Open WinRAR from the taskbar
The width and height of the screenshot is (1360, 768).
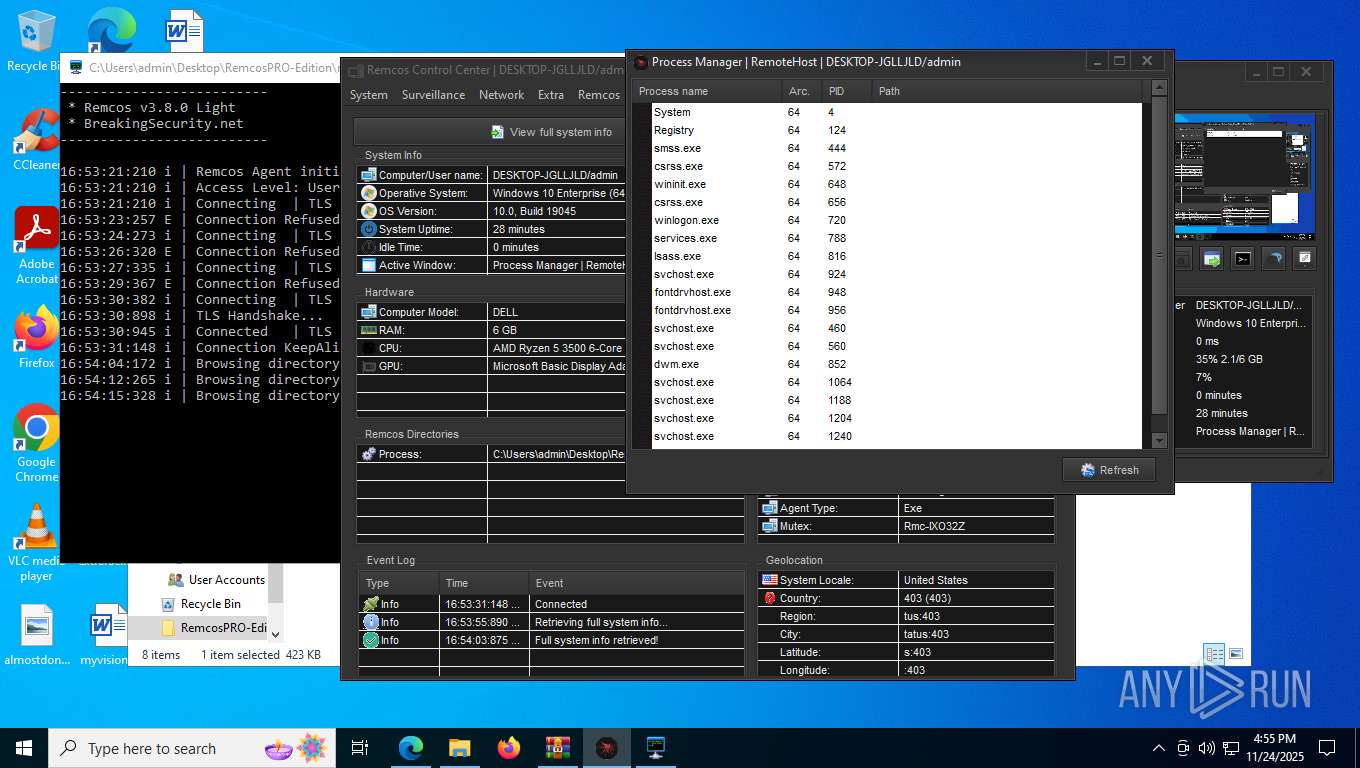pyautogui.click(x=558, y=748)
